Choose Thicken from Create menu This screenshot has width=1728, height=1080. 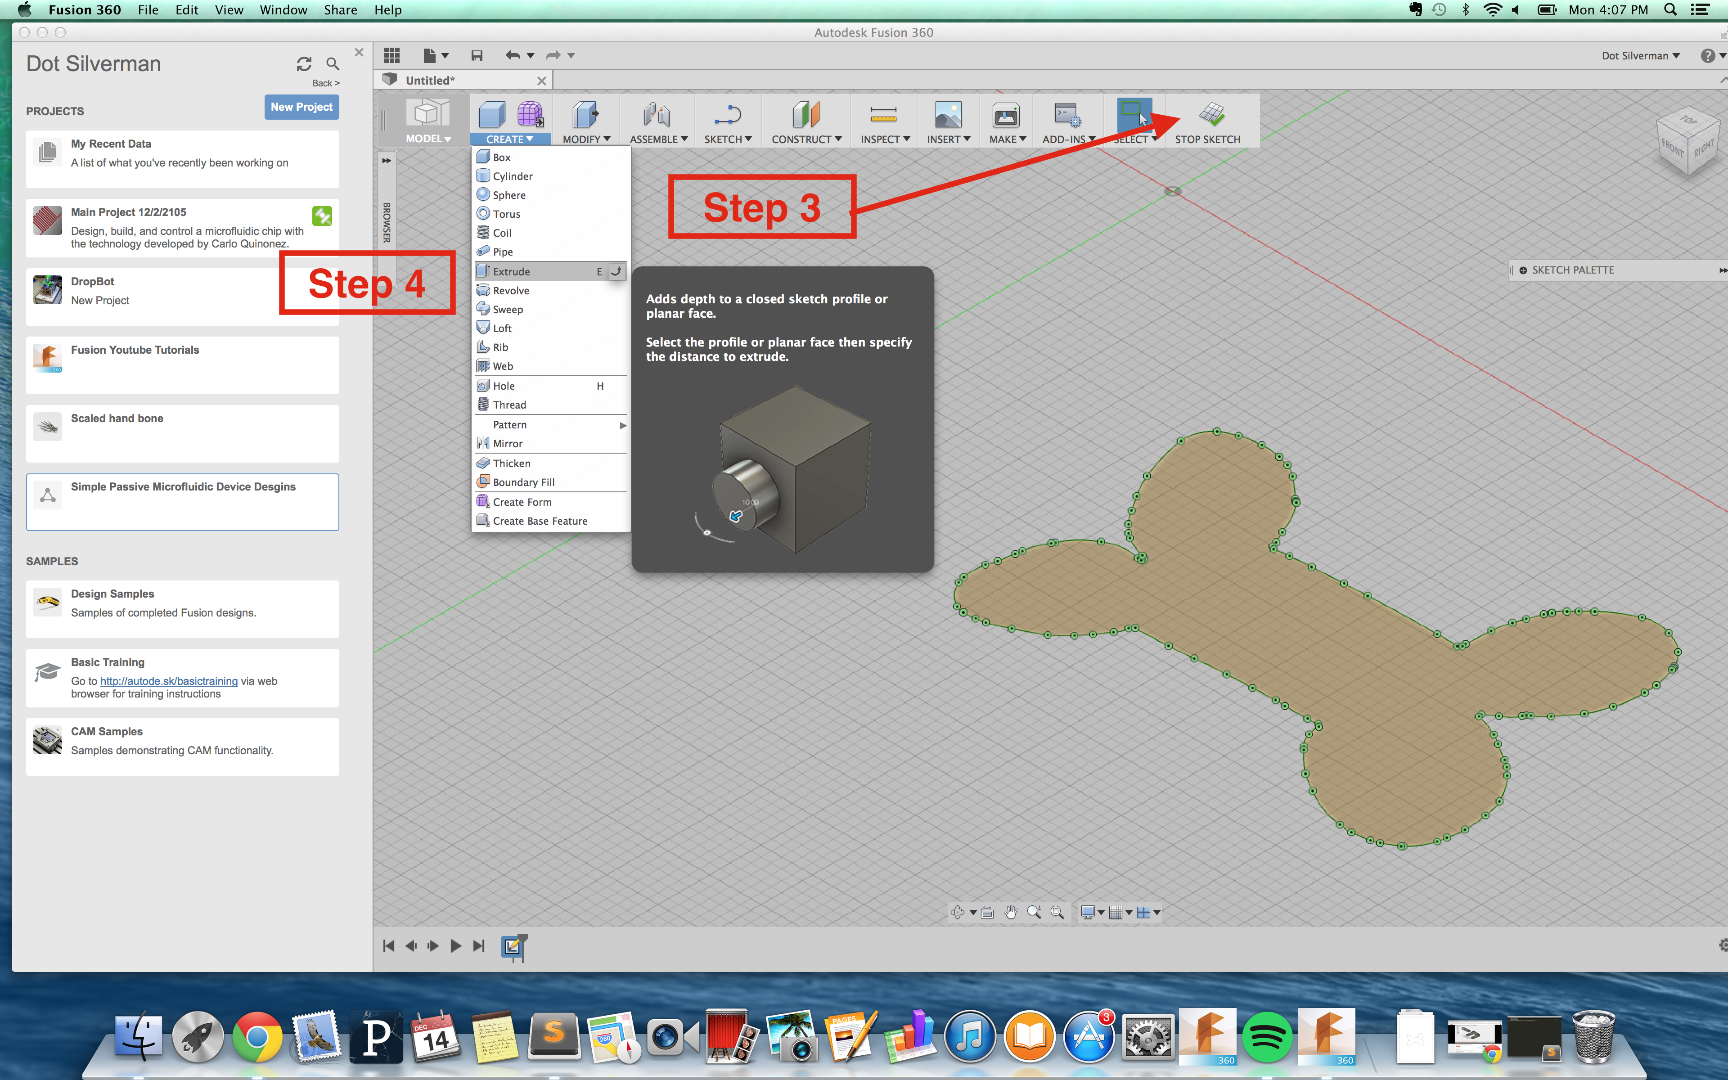click(x=551, y=464)
